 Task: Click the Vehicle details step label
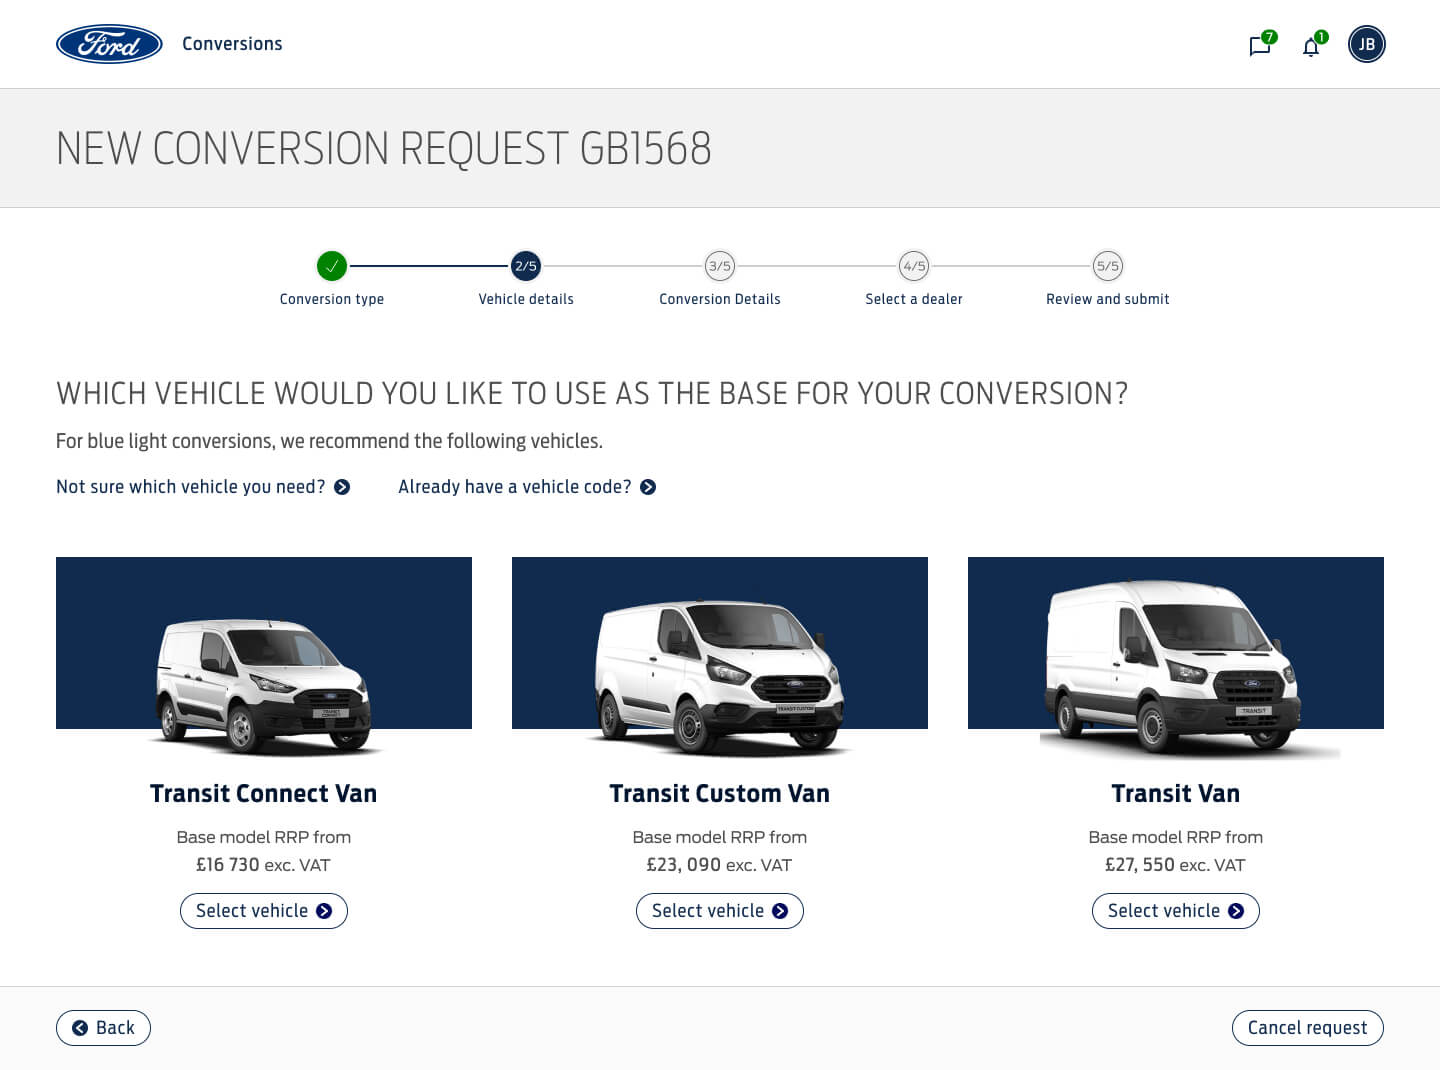coord(526,299)
